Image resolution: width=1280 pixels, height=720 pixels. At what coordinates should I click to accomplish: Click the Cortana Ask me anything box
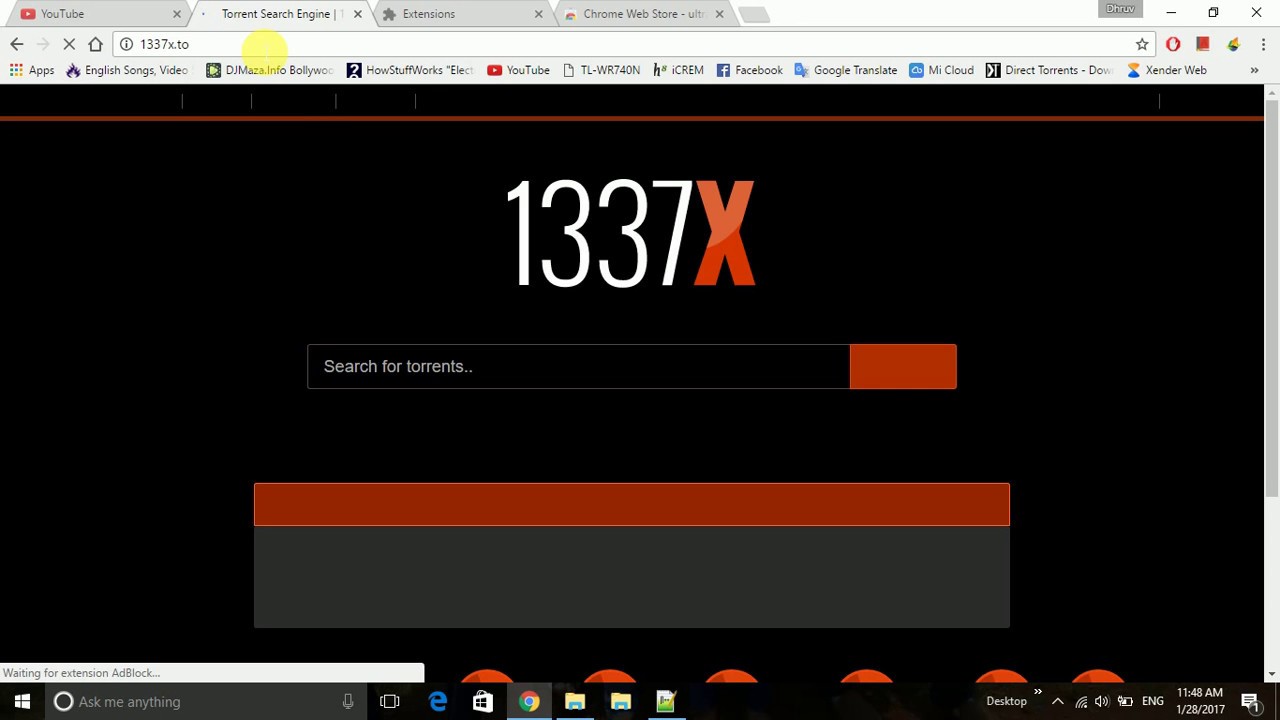click(x=206, y=701)
